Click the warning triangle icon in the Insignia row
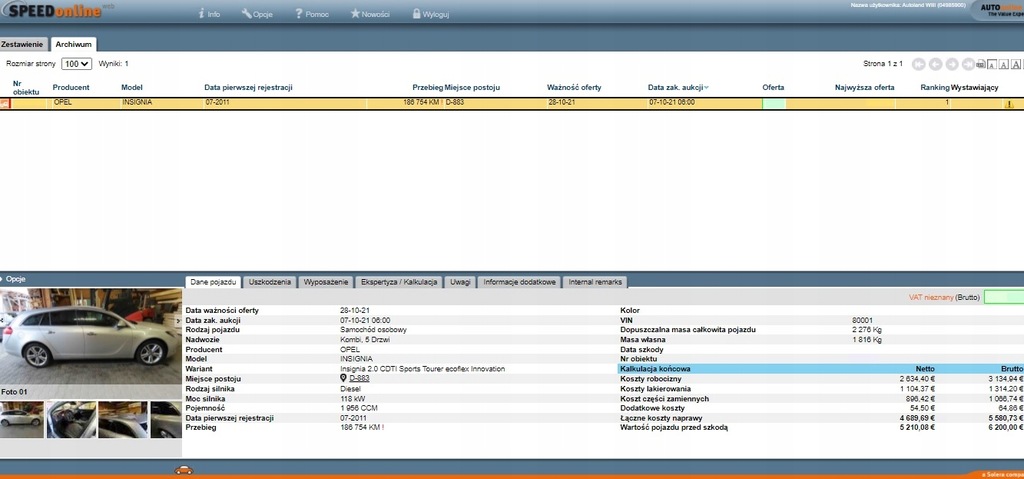Image resolution: width=1024 pixels, height=479 pixels. click(x=1009, y=104)
